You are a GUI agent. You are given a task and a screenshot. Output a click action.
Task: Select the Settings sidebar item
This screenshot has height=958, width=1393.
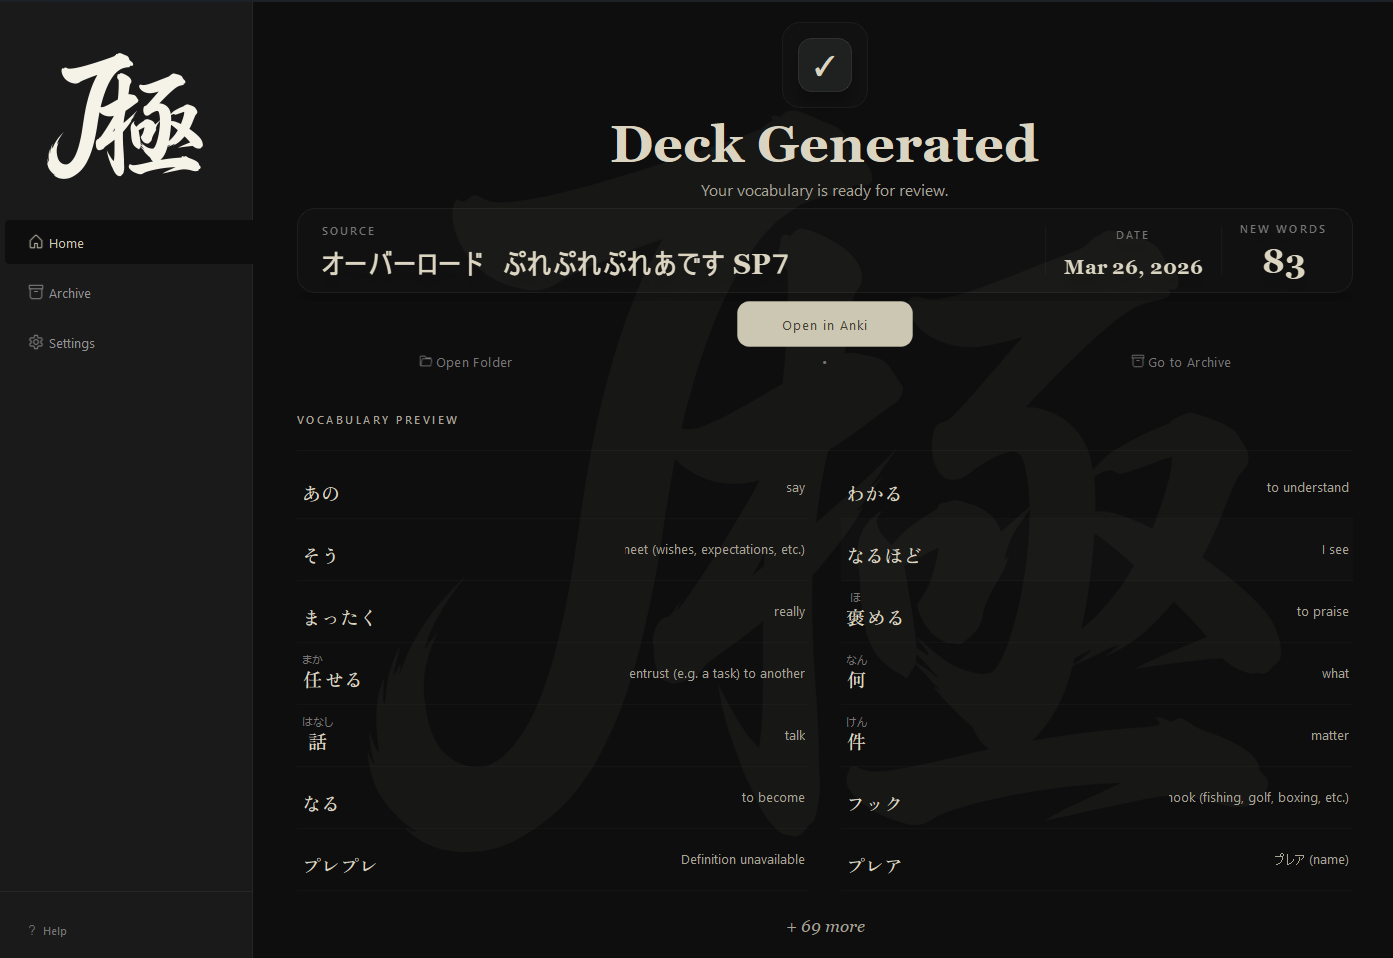tap(71, 342)
